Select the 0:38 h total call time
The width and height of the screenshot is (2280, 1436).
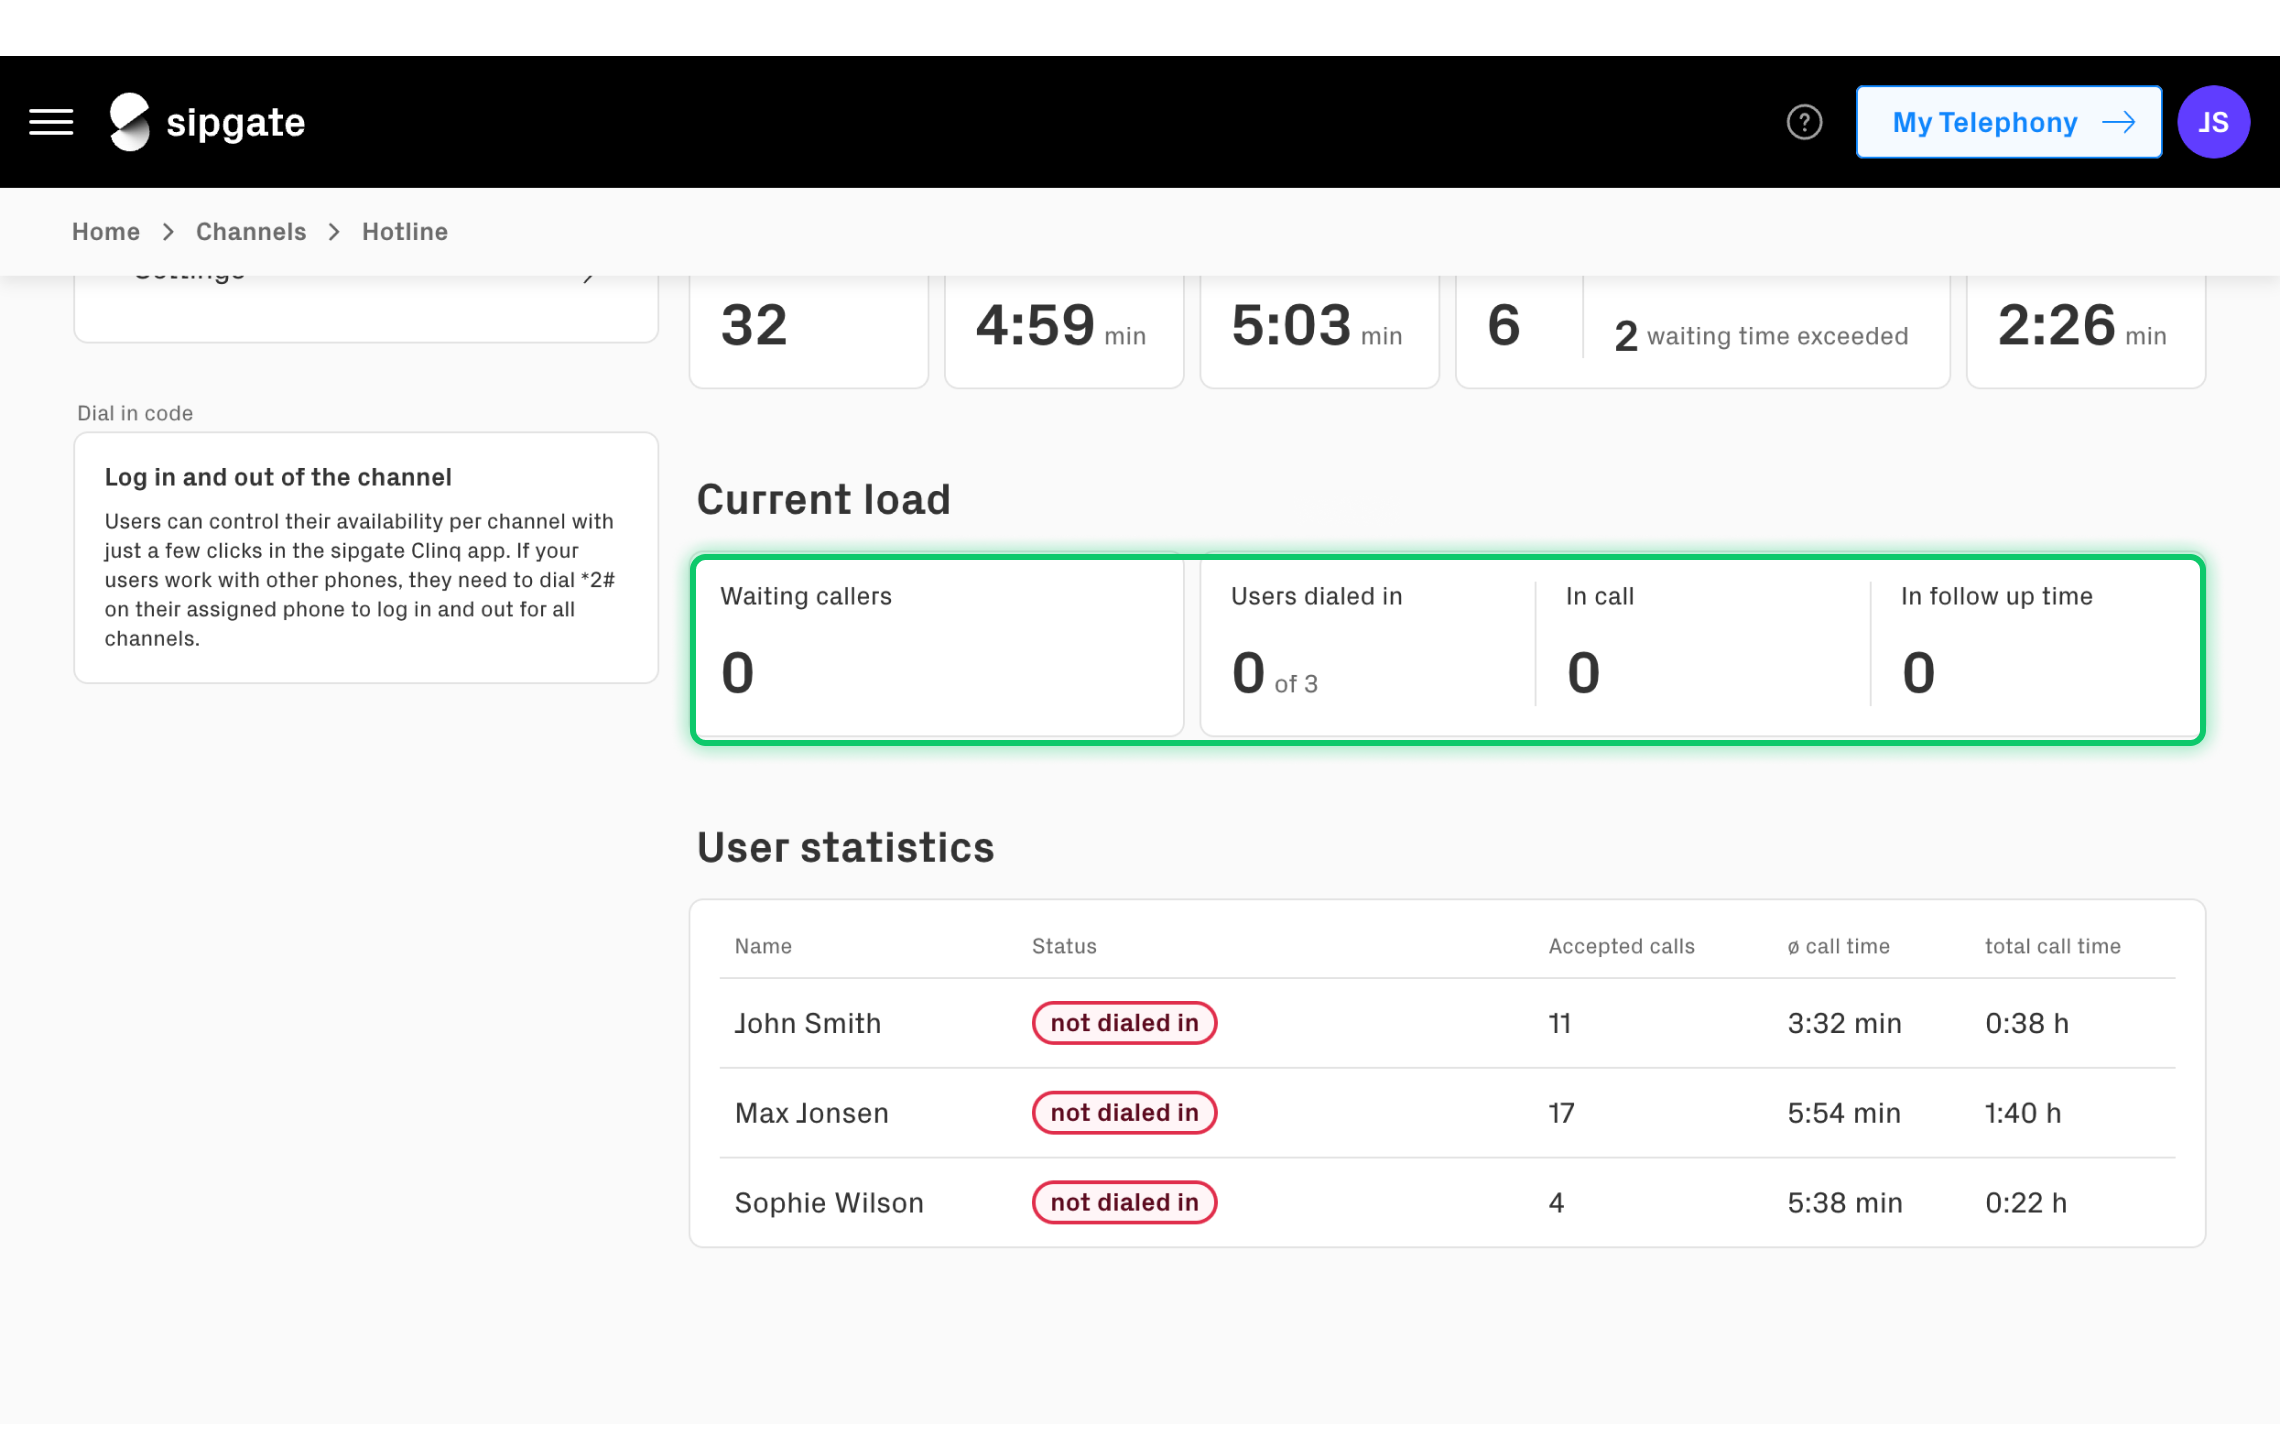click(2027, 1023)
